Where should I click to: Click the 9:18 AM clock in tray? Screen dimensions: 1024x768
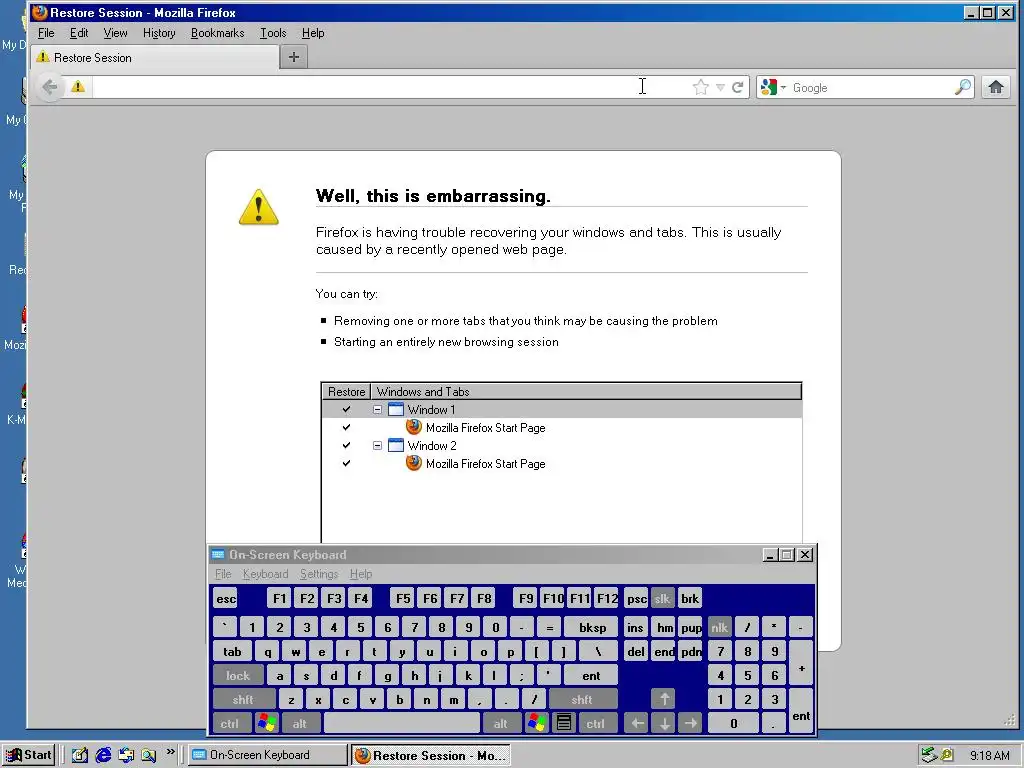coord(989,756)
